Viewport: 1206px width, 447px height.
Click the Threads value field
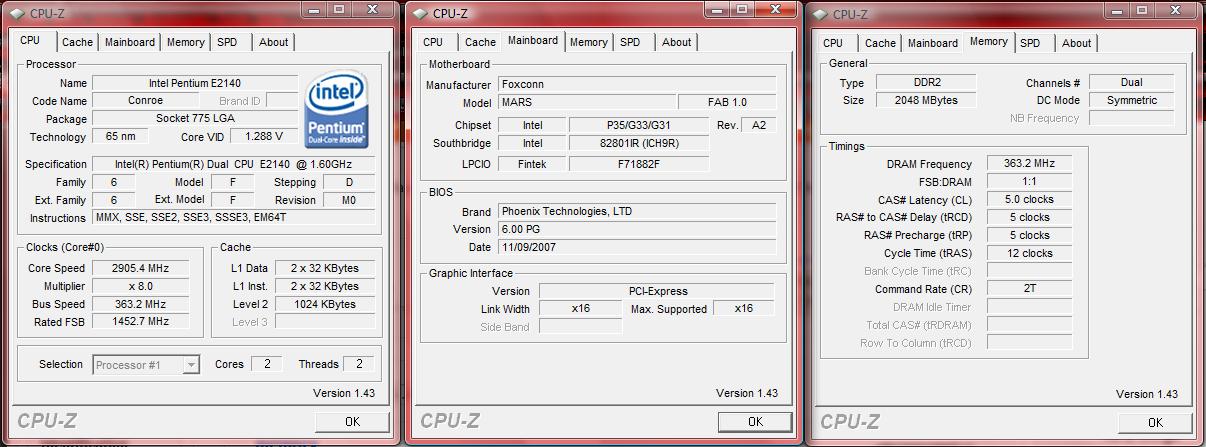click(359, 364)
